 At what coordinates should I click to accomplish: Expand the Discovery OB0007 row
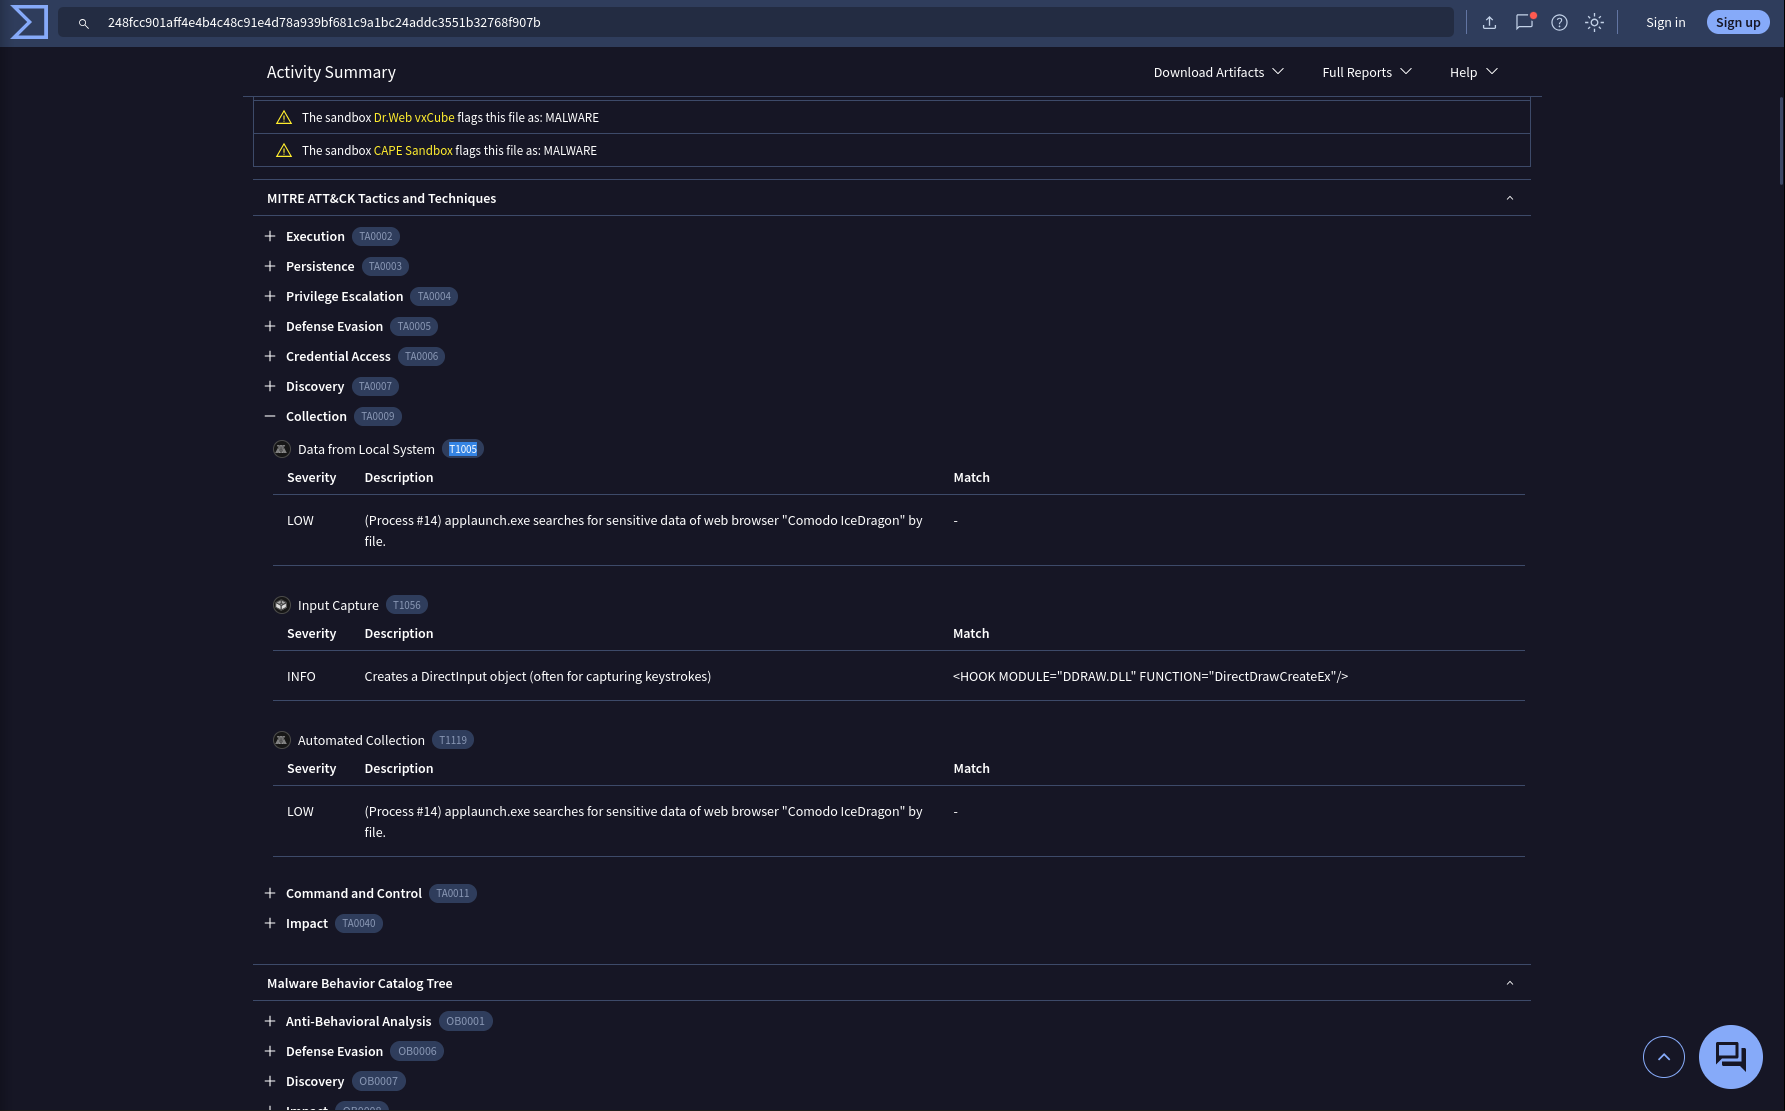[270, 1081]
